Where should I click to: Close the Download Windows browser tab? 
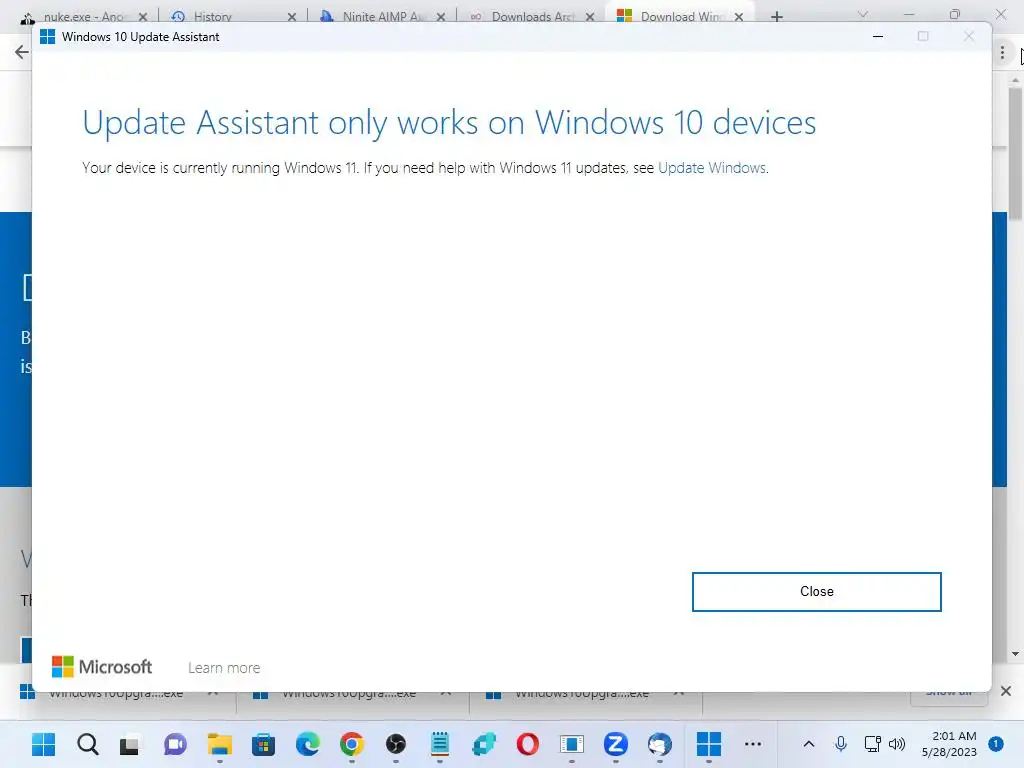click(x=739, y=17)
